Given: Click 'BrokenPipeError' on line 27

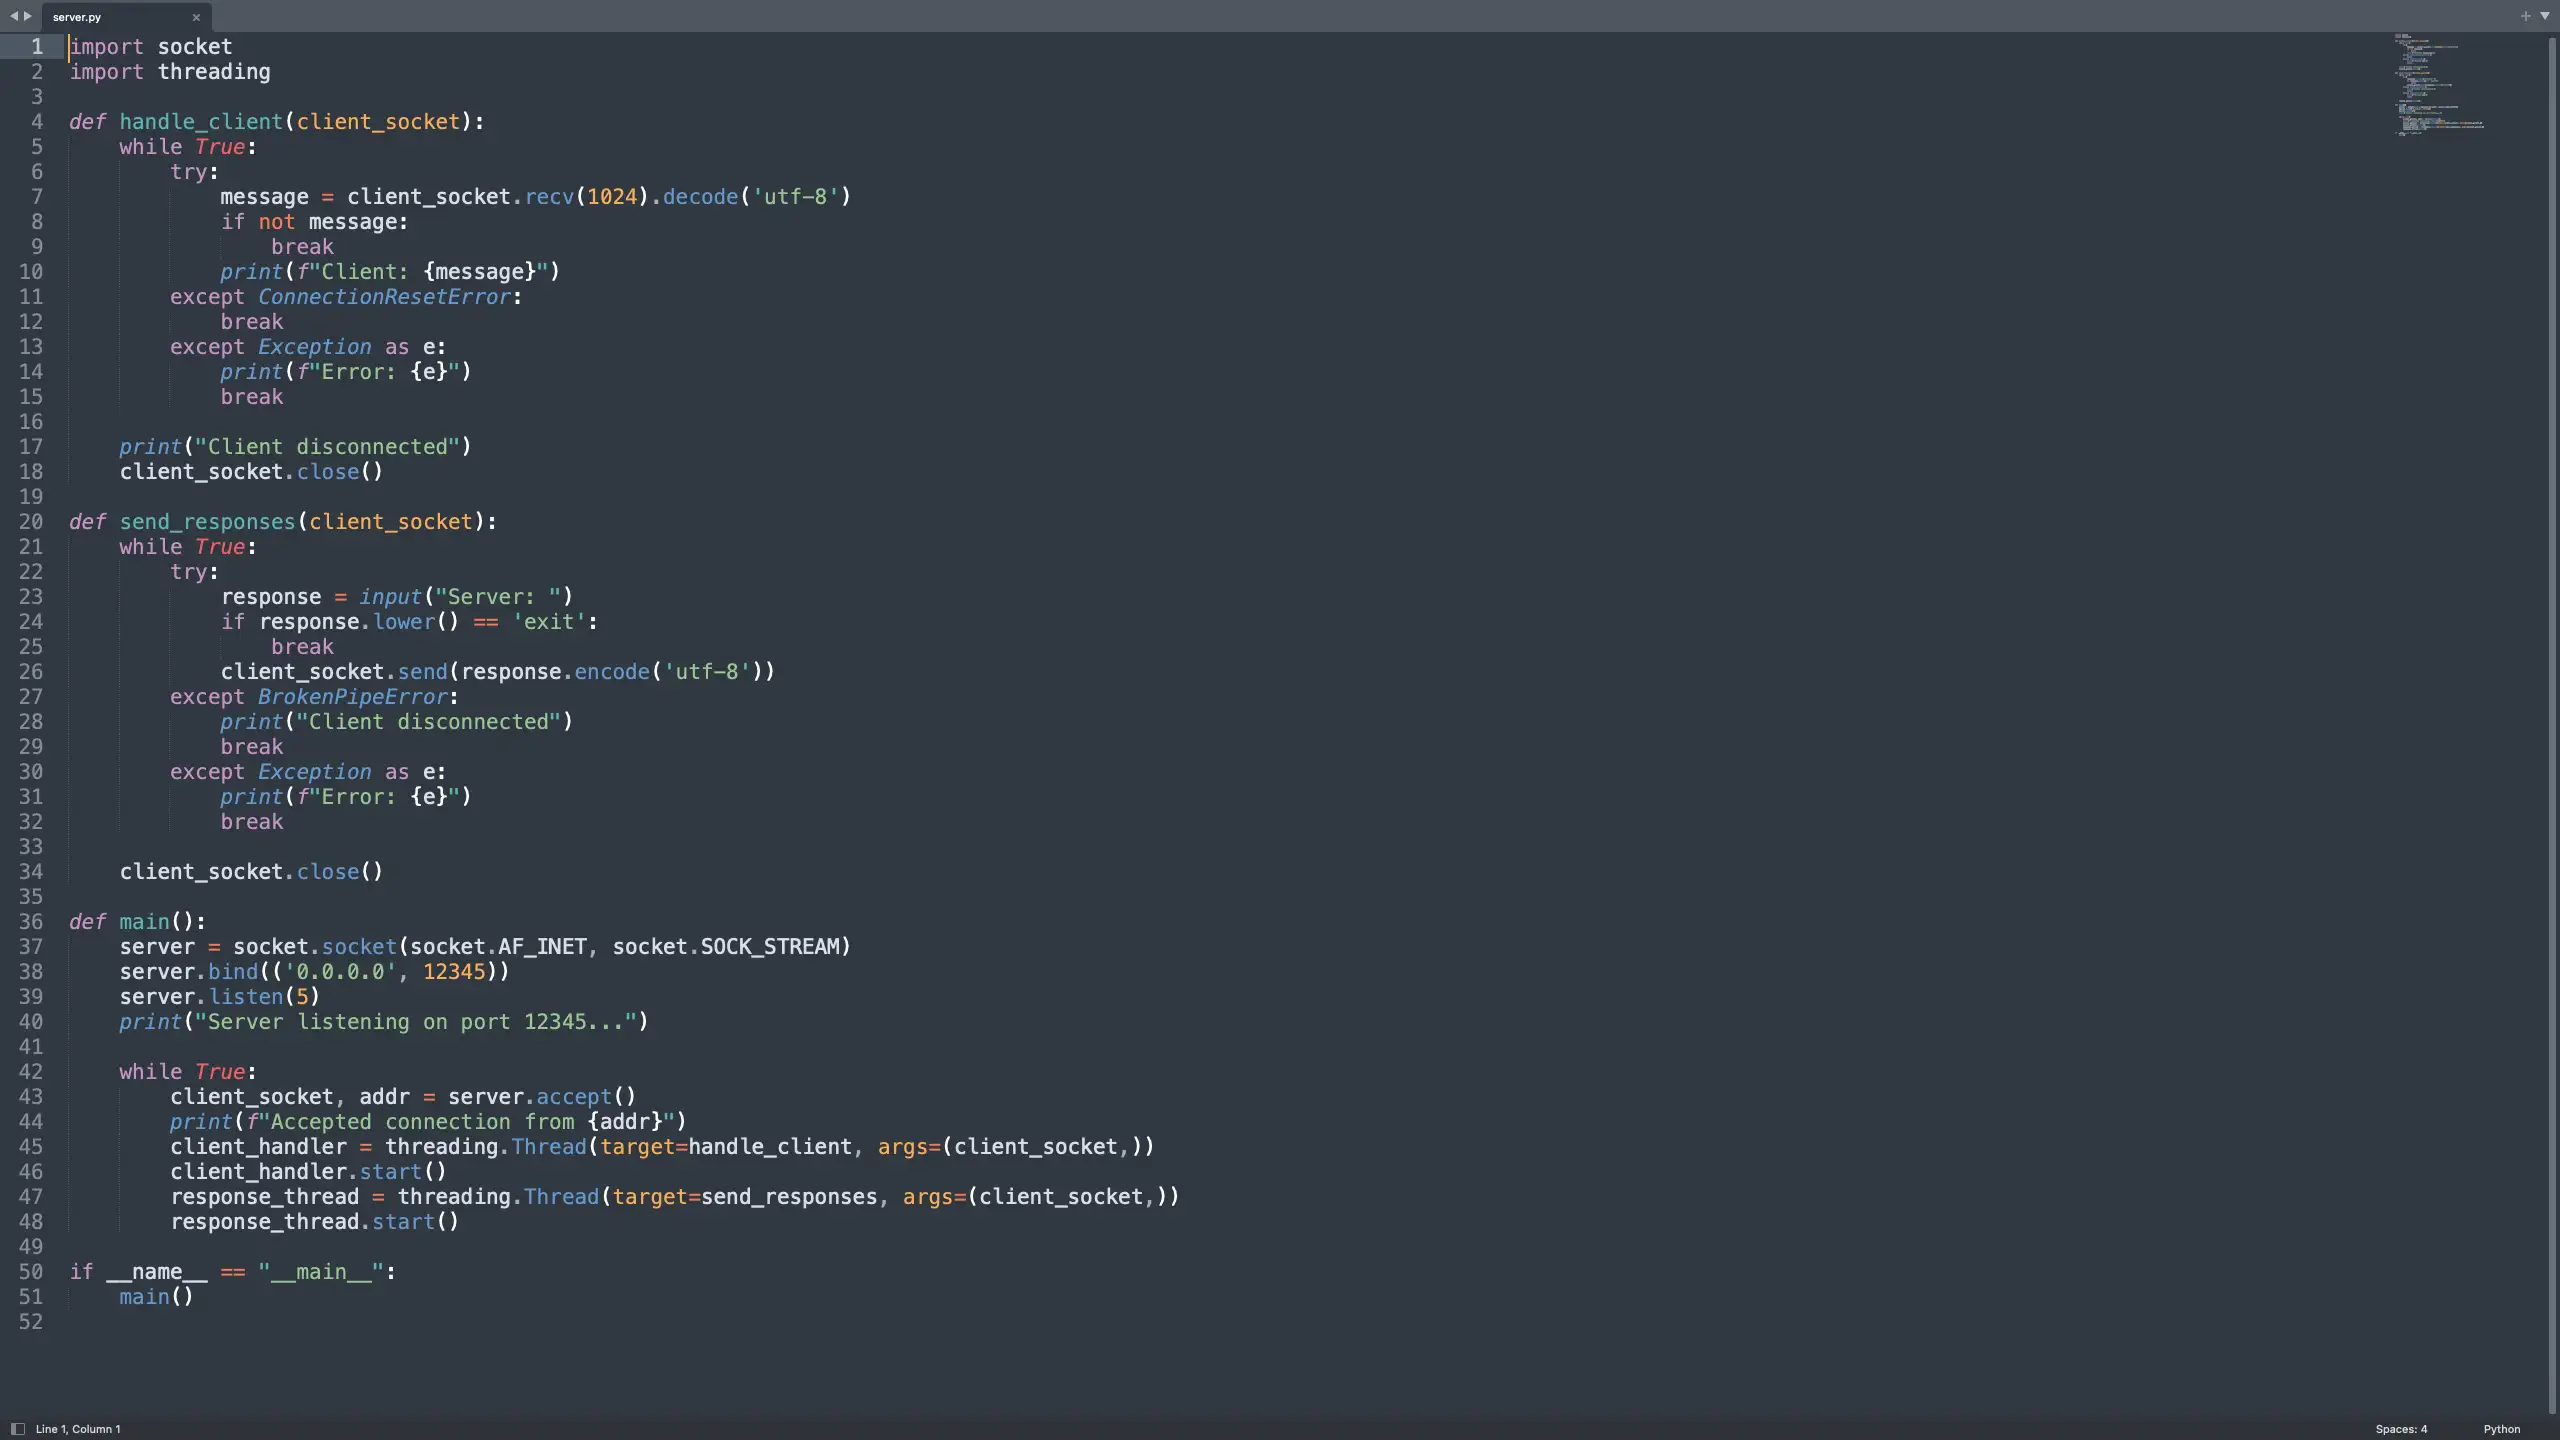Looking at the screenshot, I should 352,697.
